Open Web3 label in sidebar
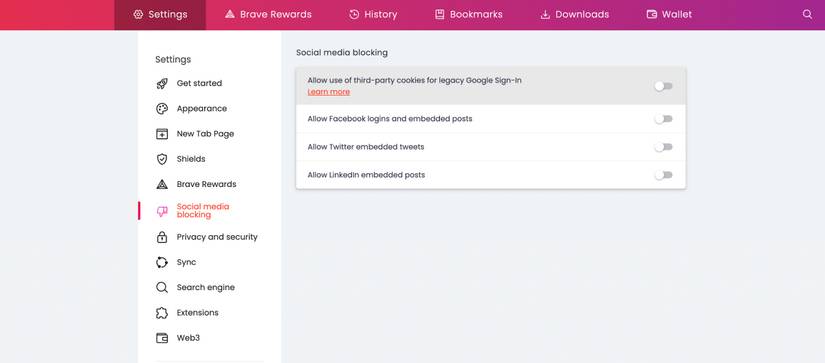Image resolution: width=825 pixels, height=363 pixels. (x=188, y=338)
